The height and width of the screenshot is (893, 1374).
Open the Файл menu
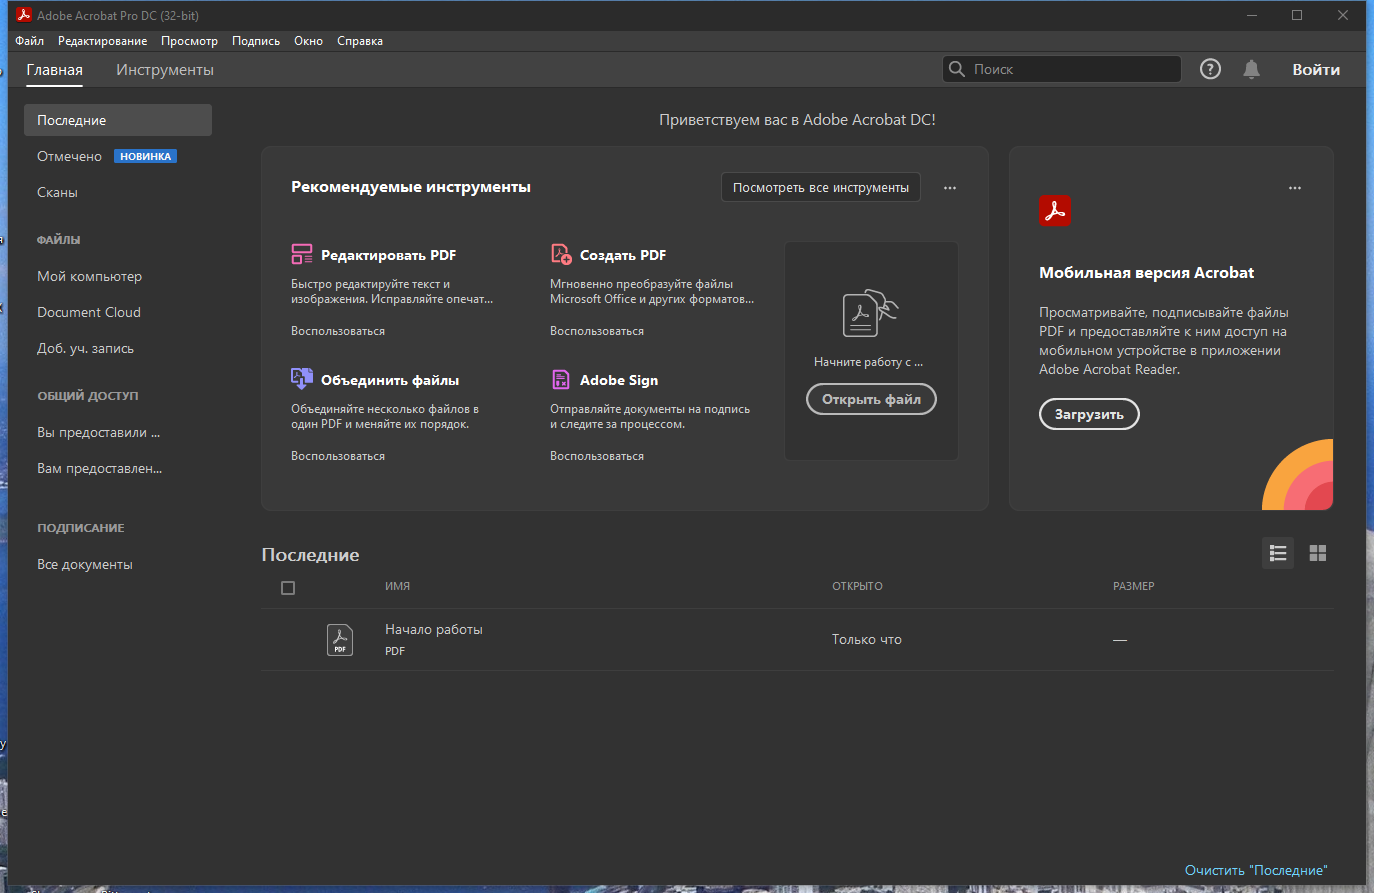[x=30, y=41]
